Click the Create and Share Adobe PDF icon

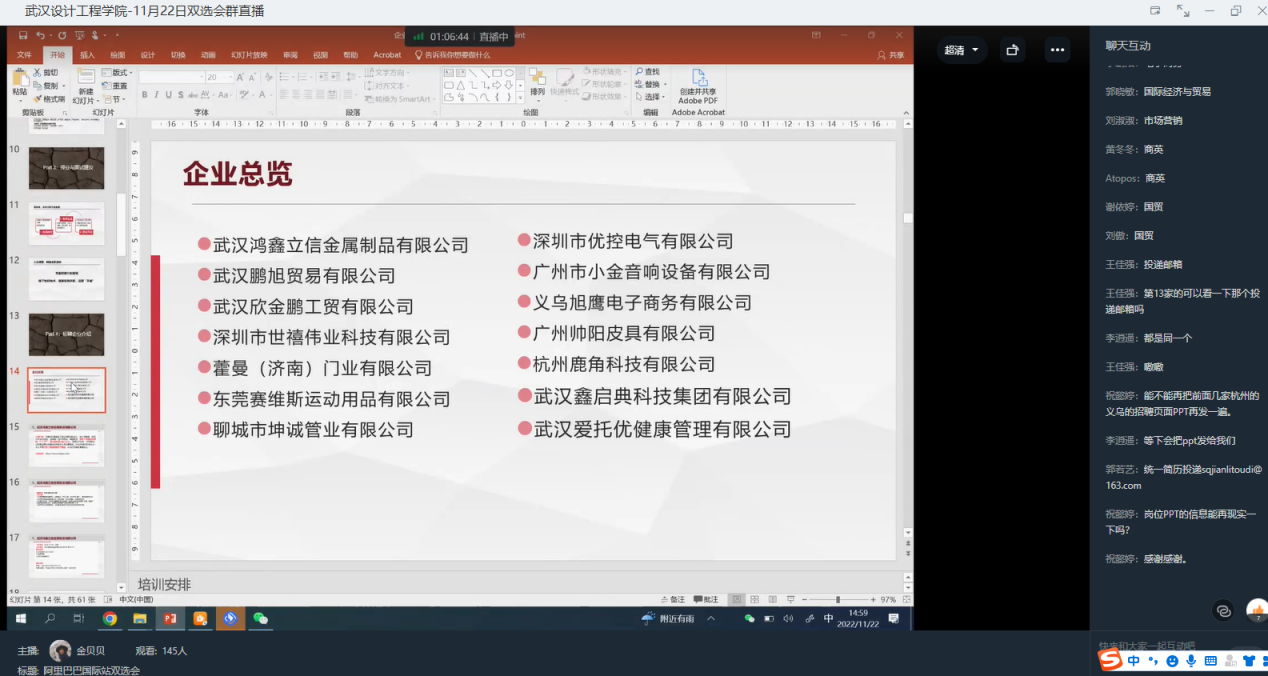point(698,86)
